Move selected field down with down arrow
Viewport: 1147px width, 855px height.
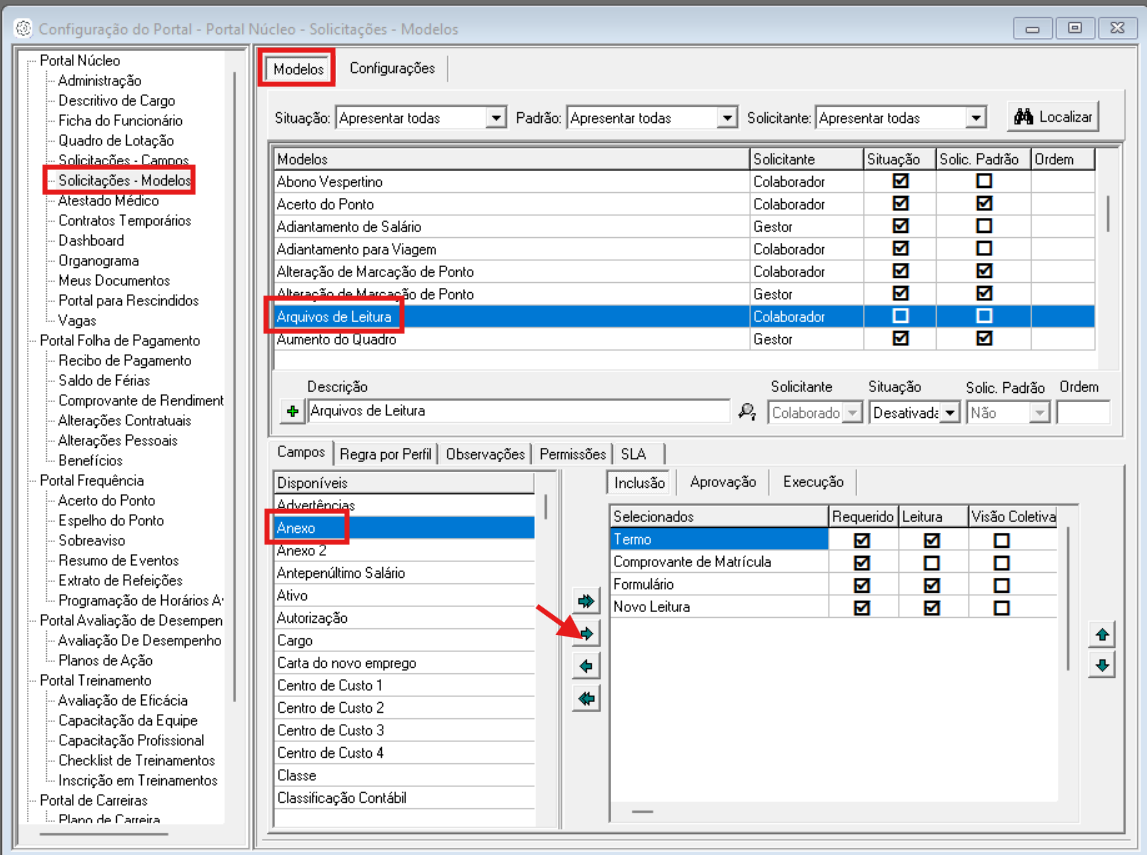[x=1102, y=666]
